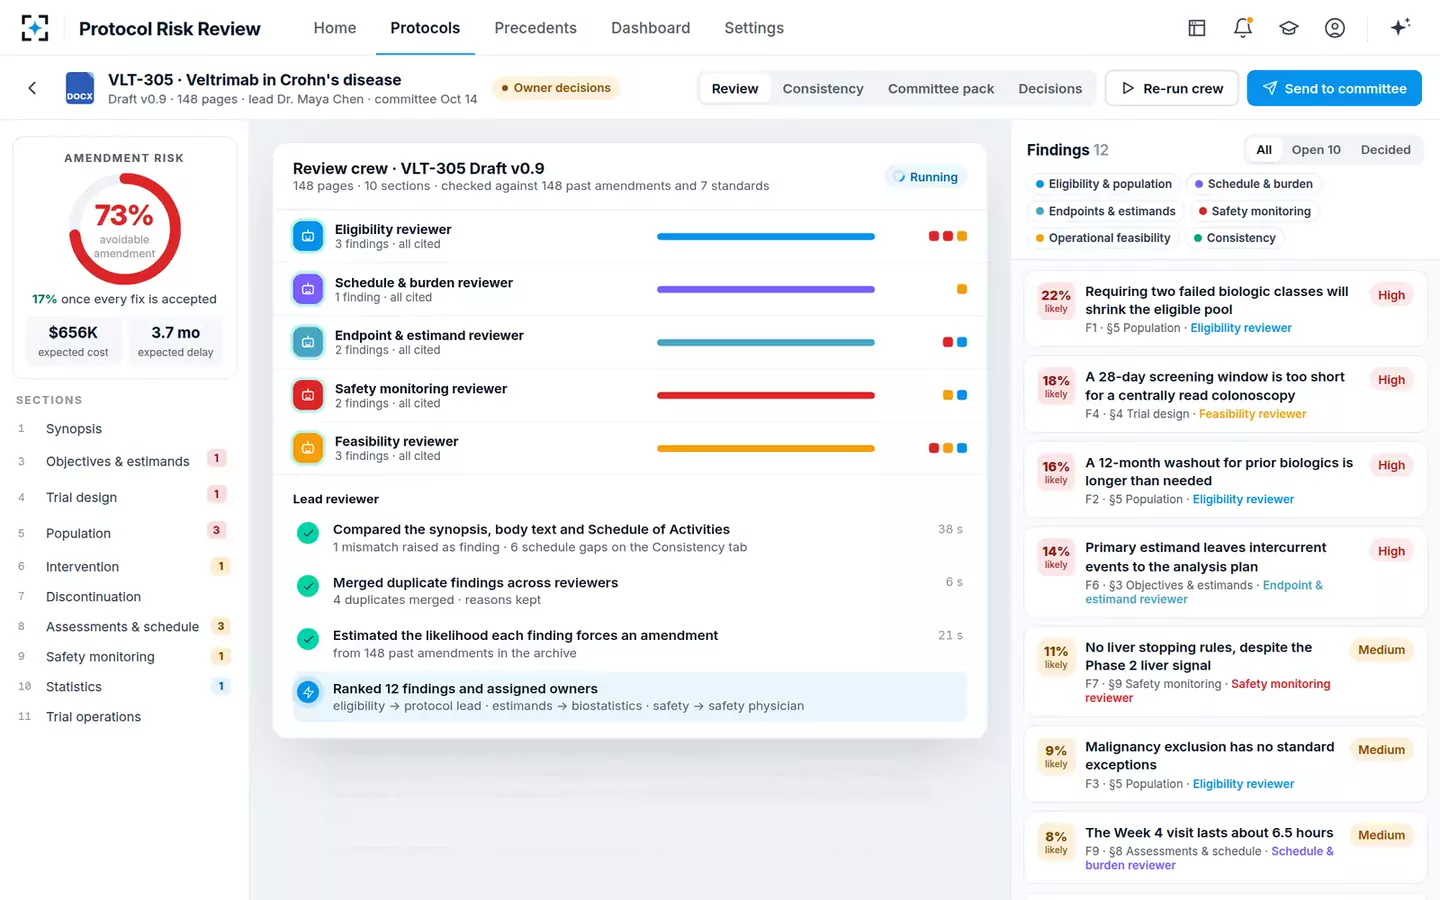Switch to the Decisions tab
The height and width of the screenshot is (900, 1440).
coord(1050,89)
